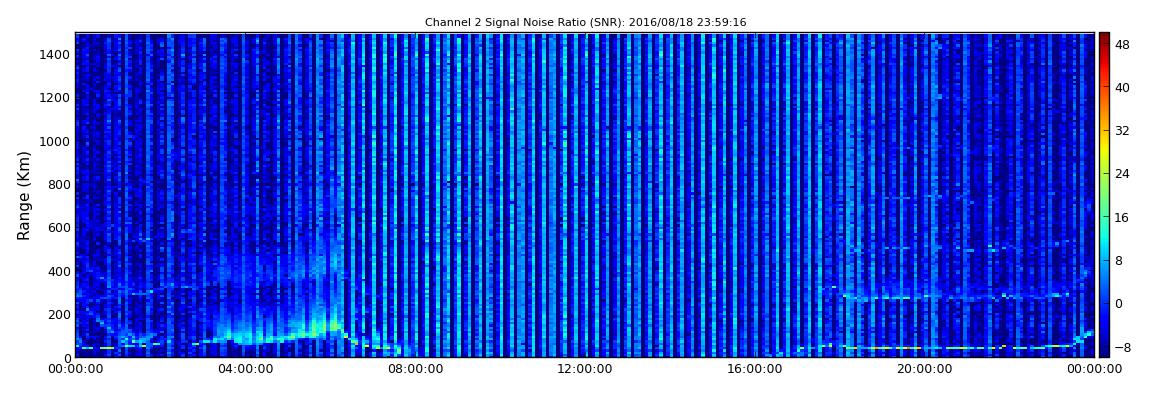Click the y-axis tick label 400
1150x407 pixels.
click(x=59, y=271)
